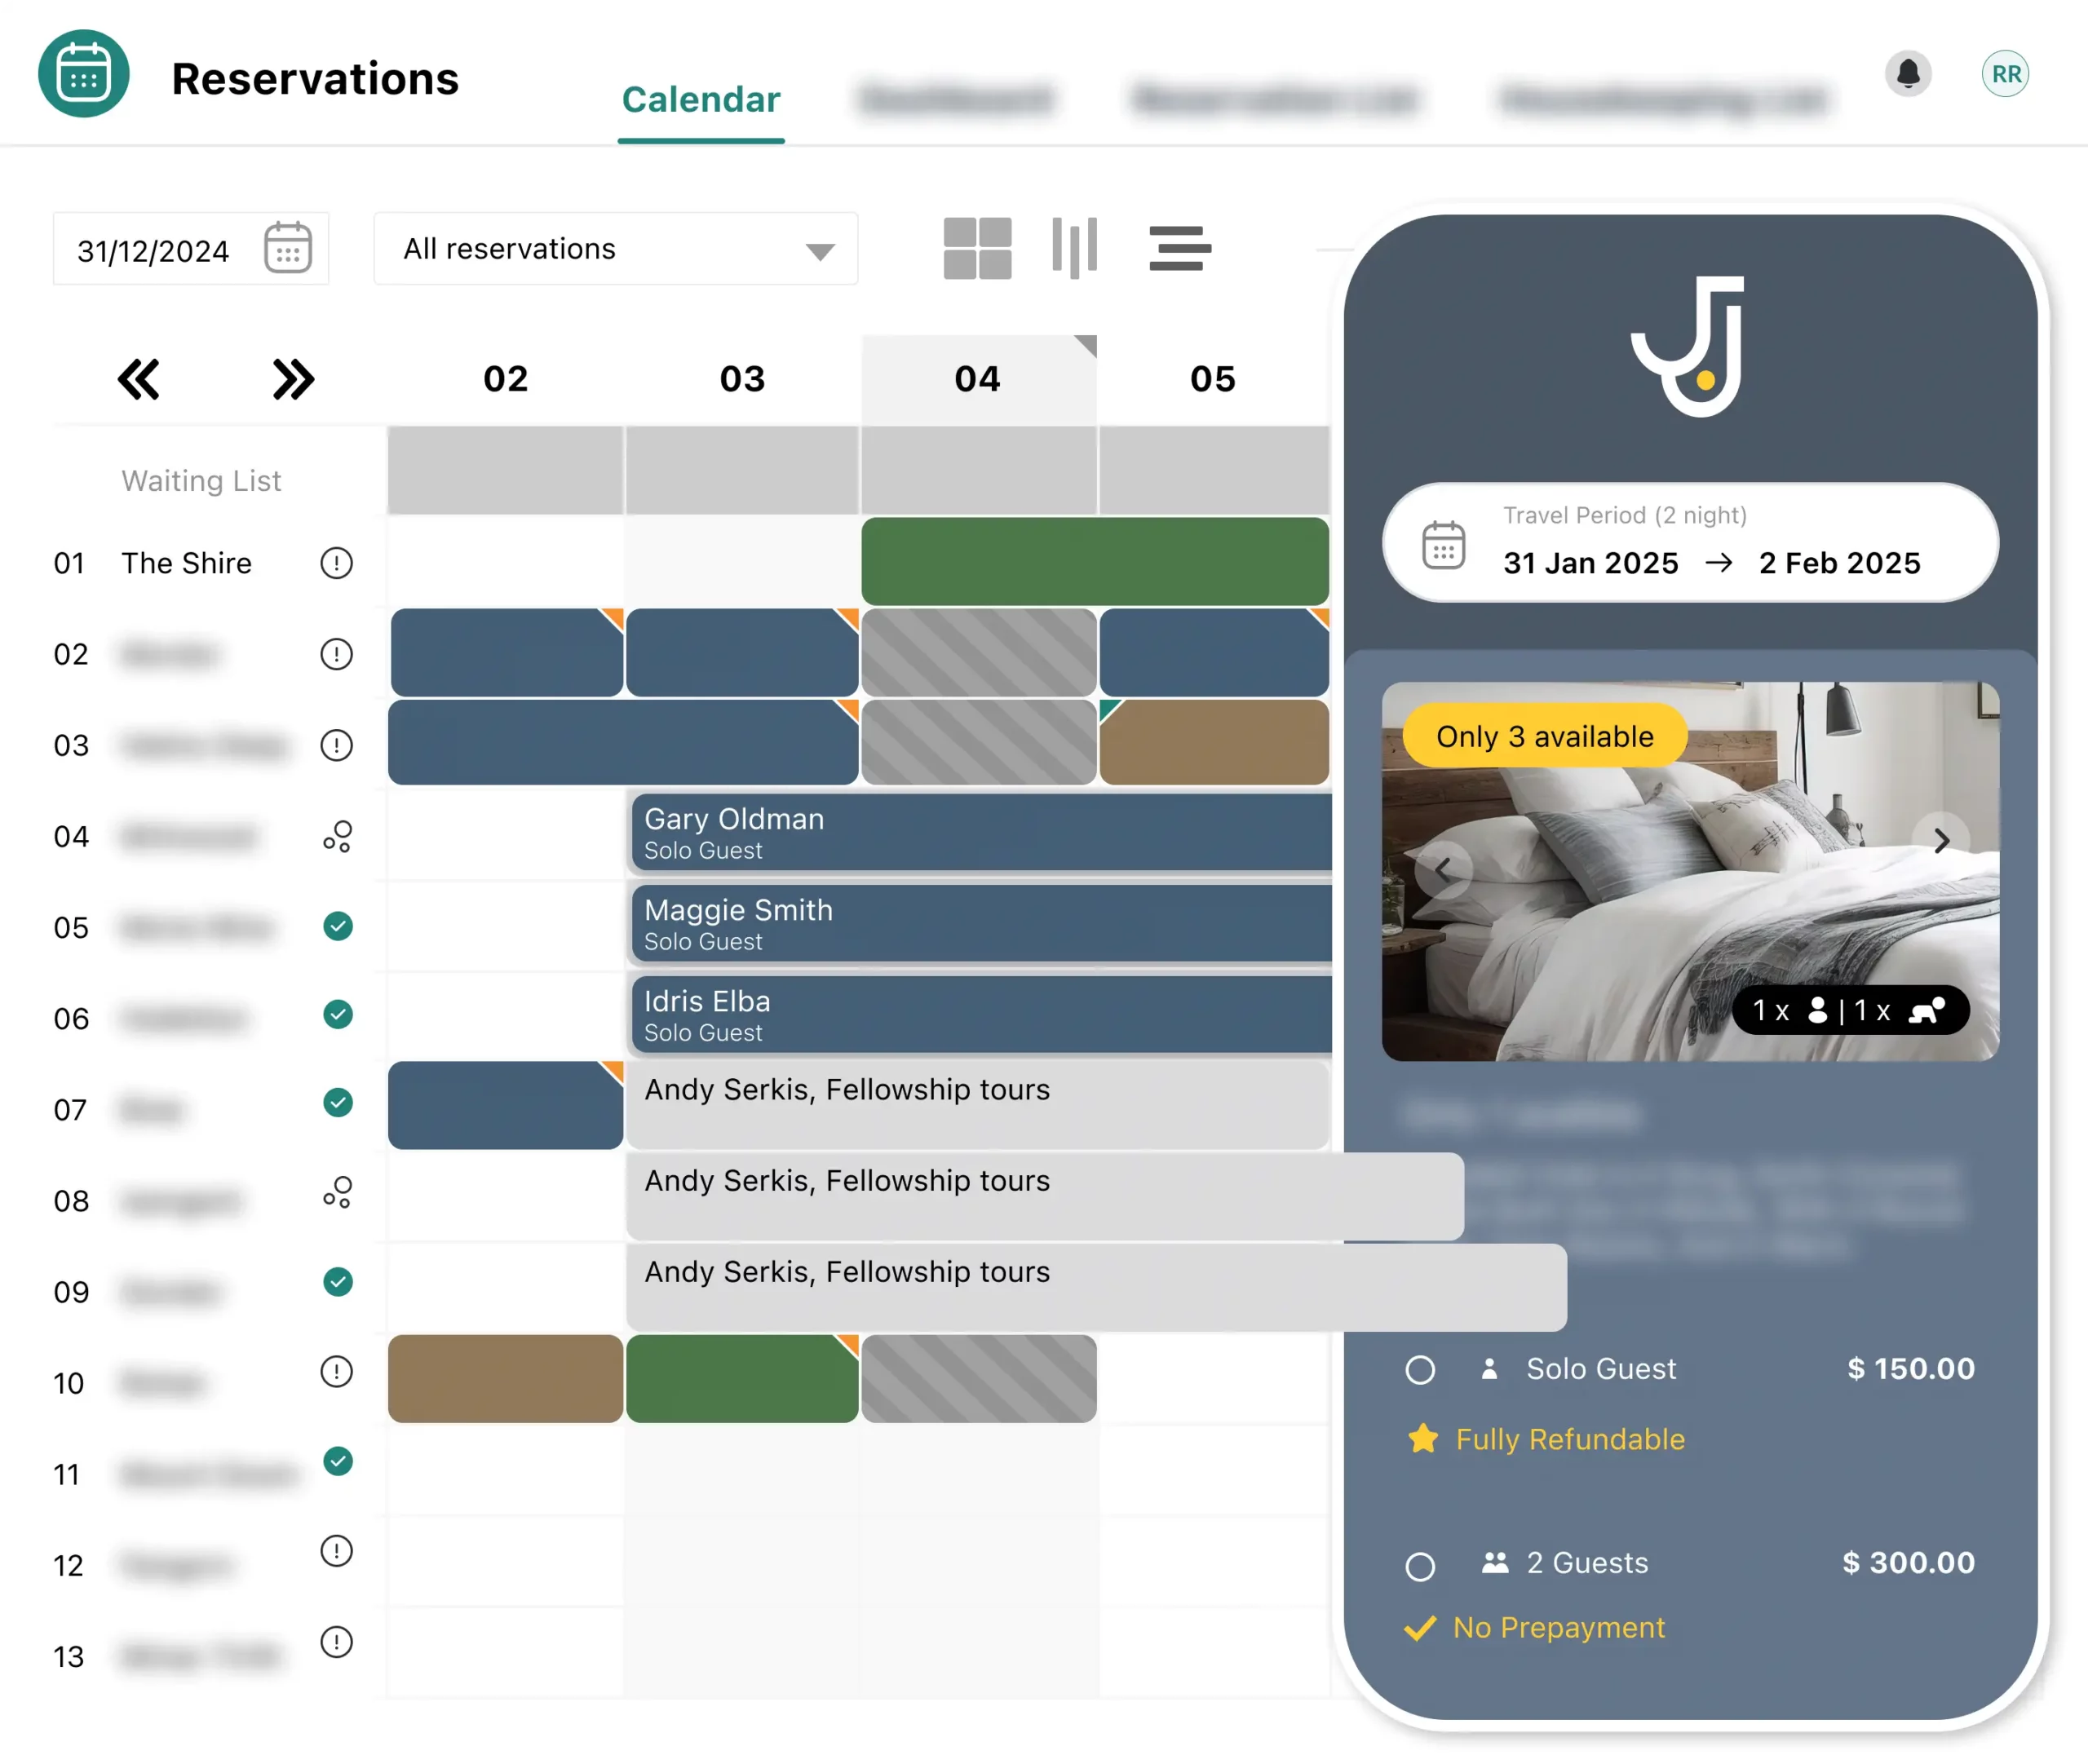
Task: Click green check status for room 05
Action: 338,926
